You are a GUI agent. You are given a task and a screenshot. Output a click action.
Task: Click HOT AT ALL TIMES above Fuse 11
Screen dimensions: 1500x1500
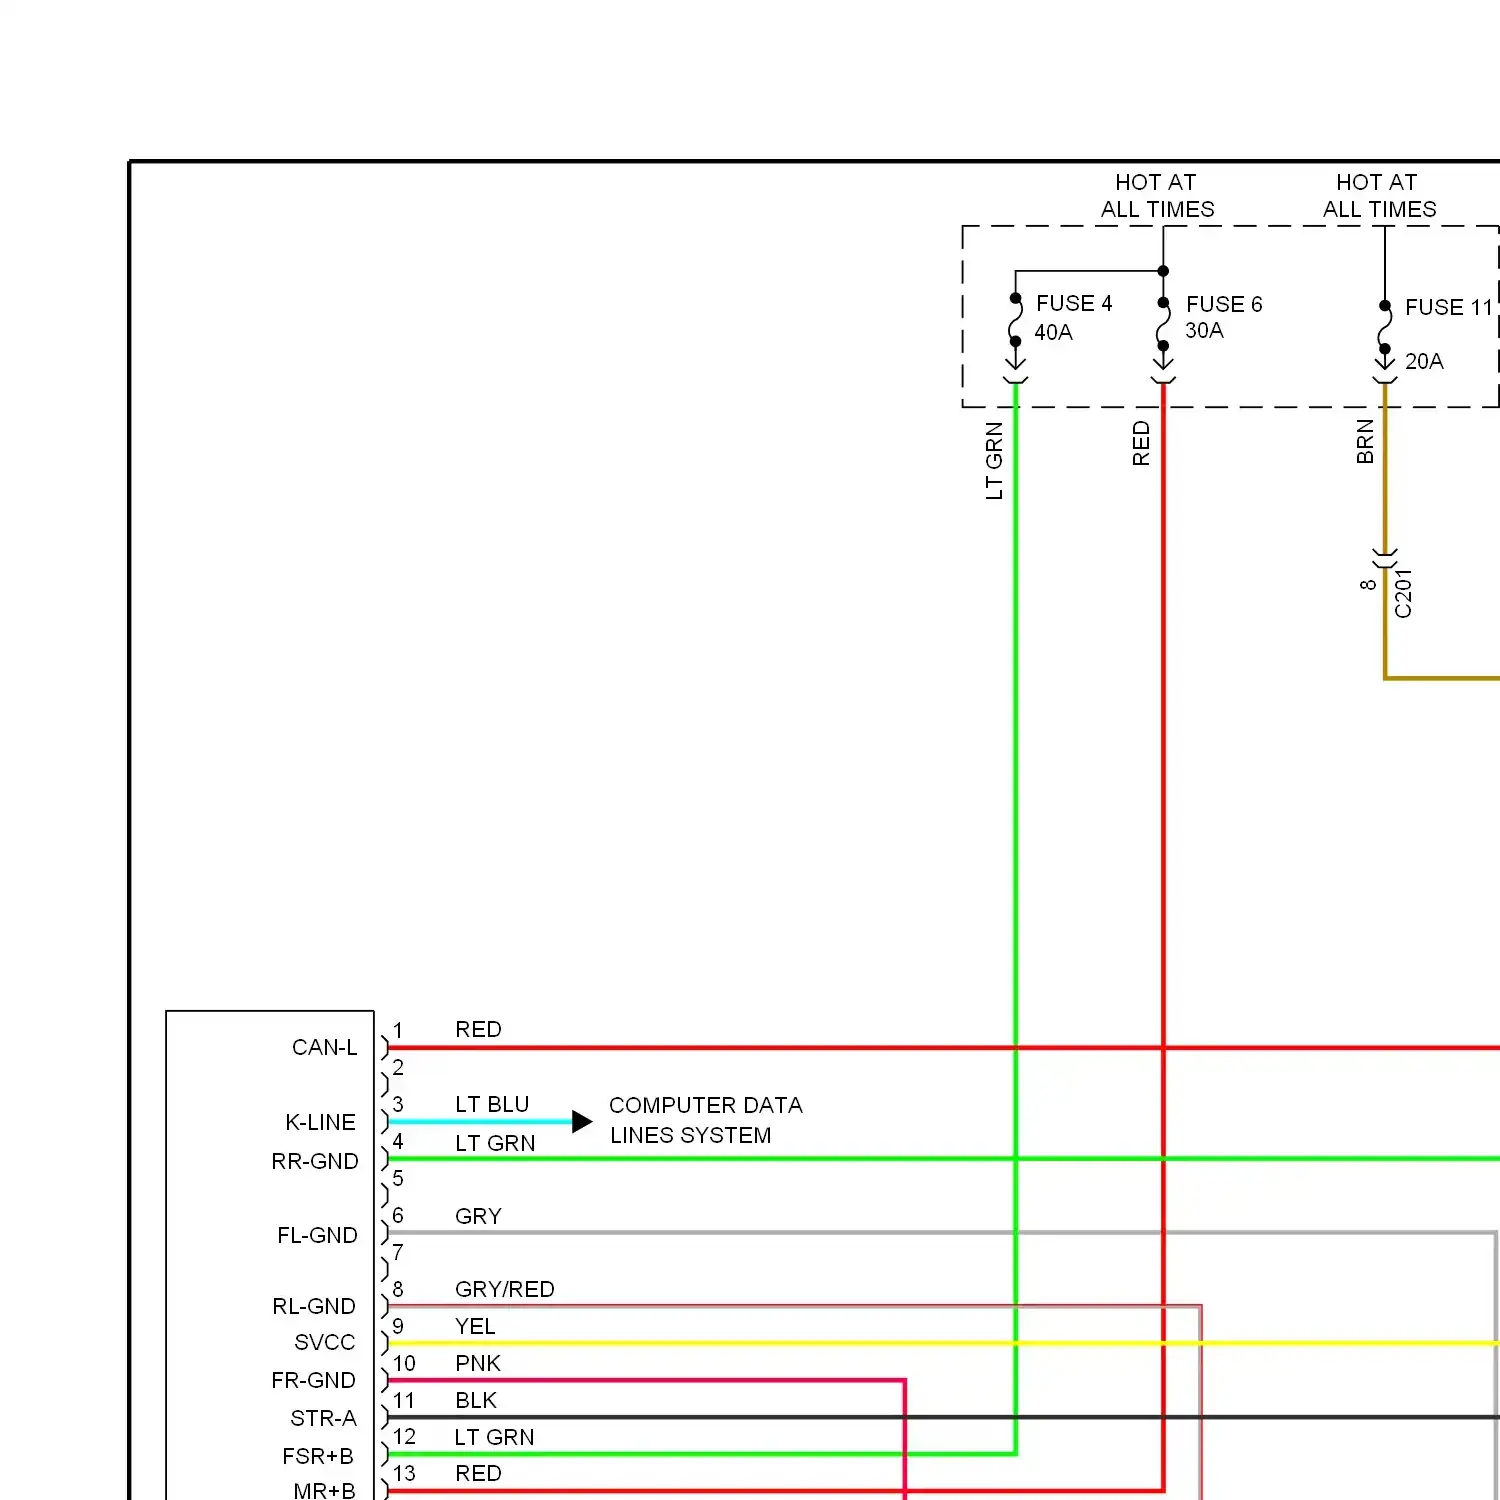coord(1379,195)
